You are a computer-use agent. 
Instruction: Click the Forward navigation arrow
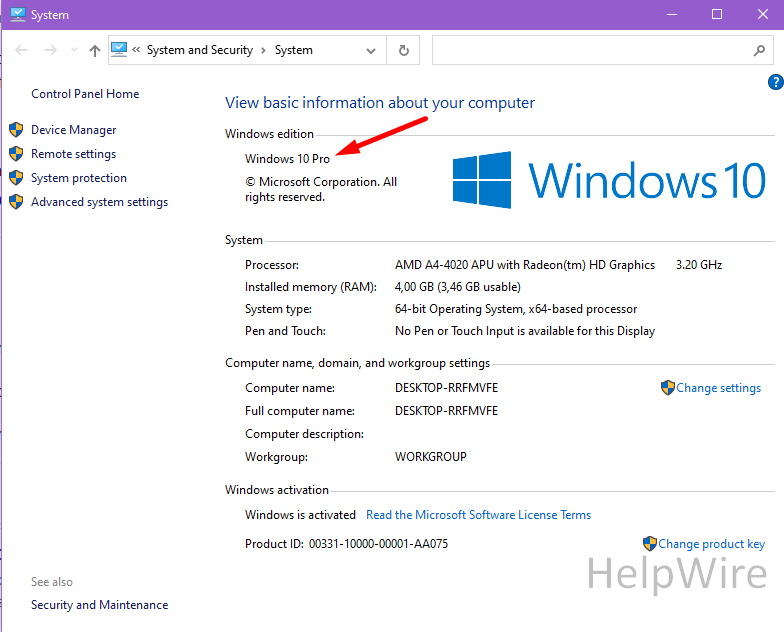tap(50, 50)
